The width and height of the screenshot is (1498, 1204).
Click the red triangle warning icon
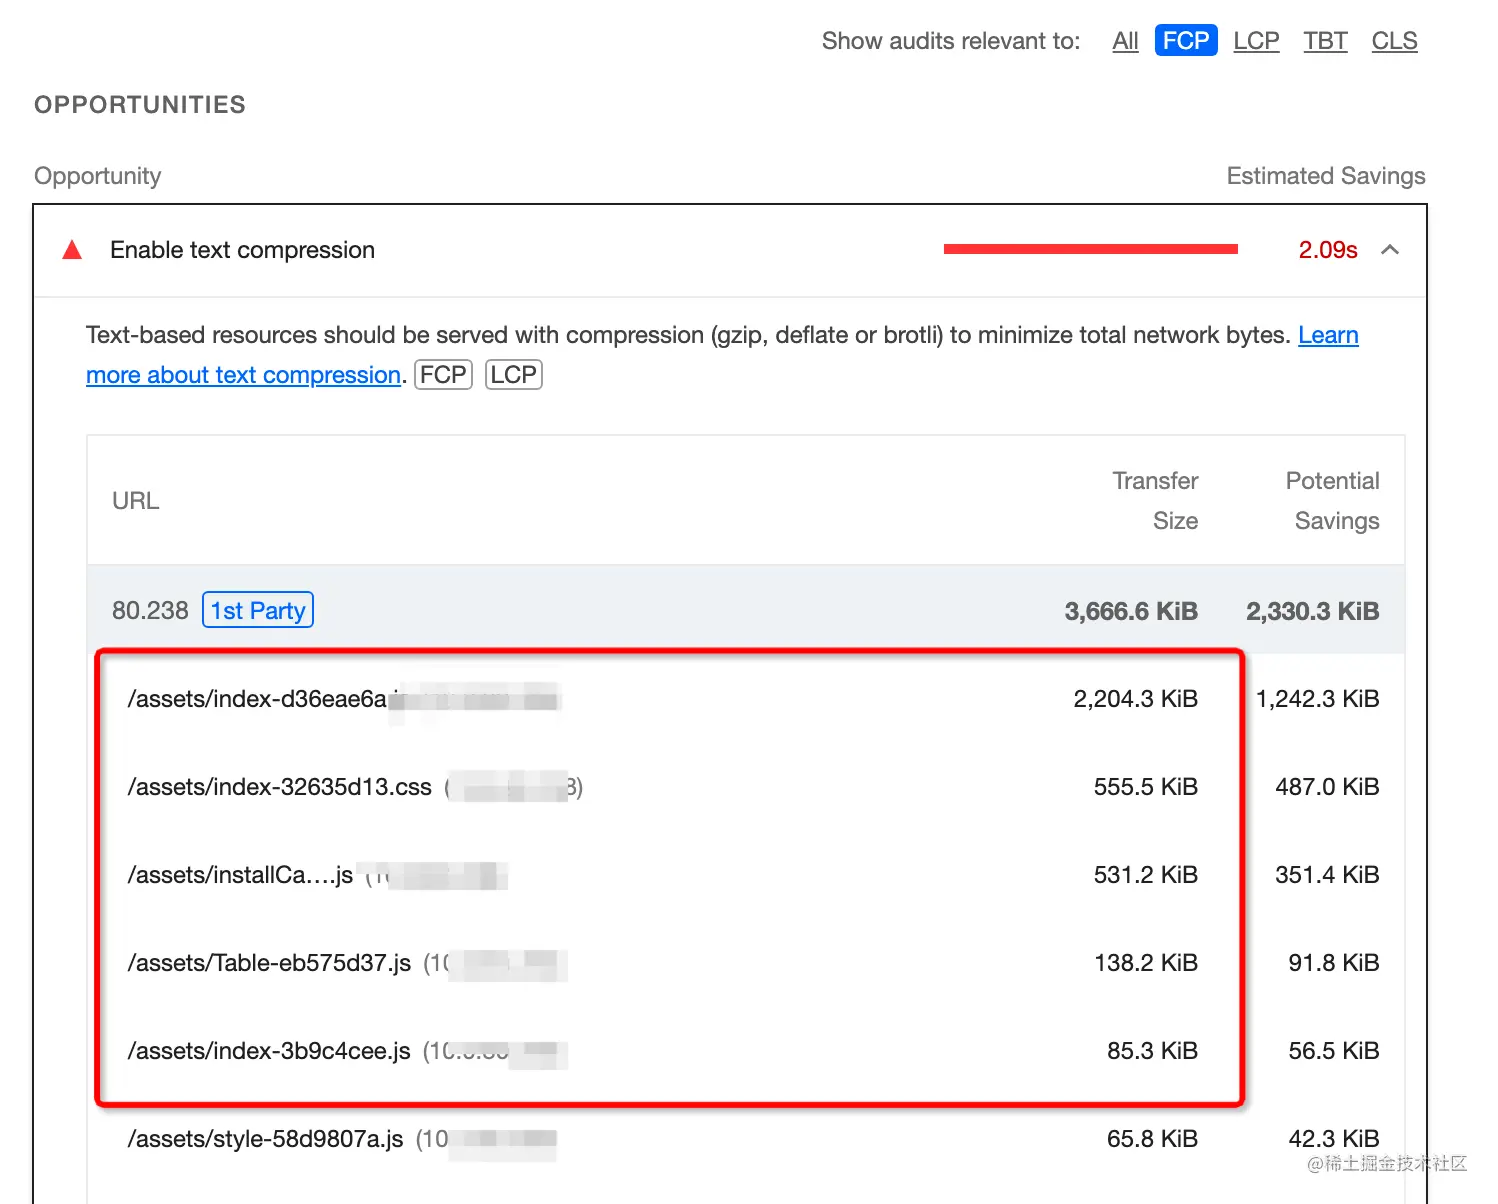pyautogui.click(x=72, y=250)
